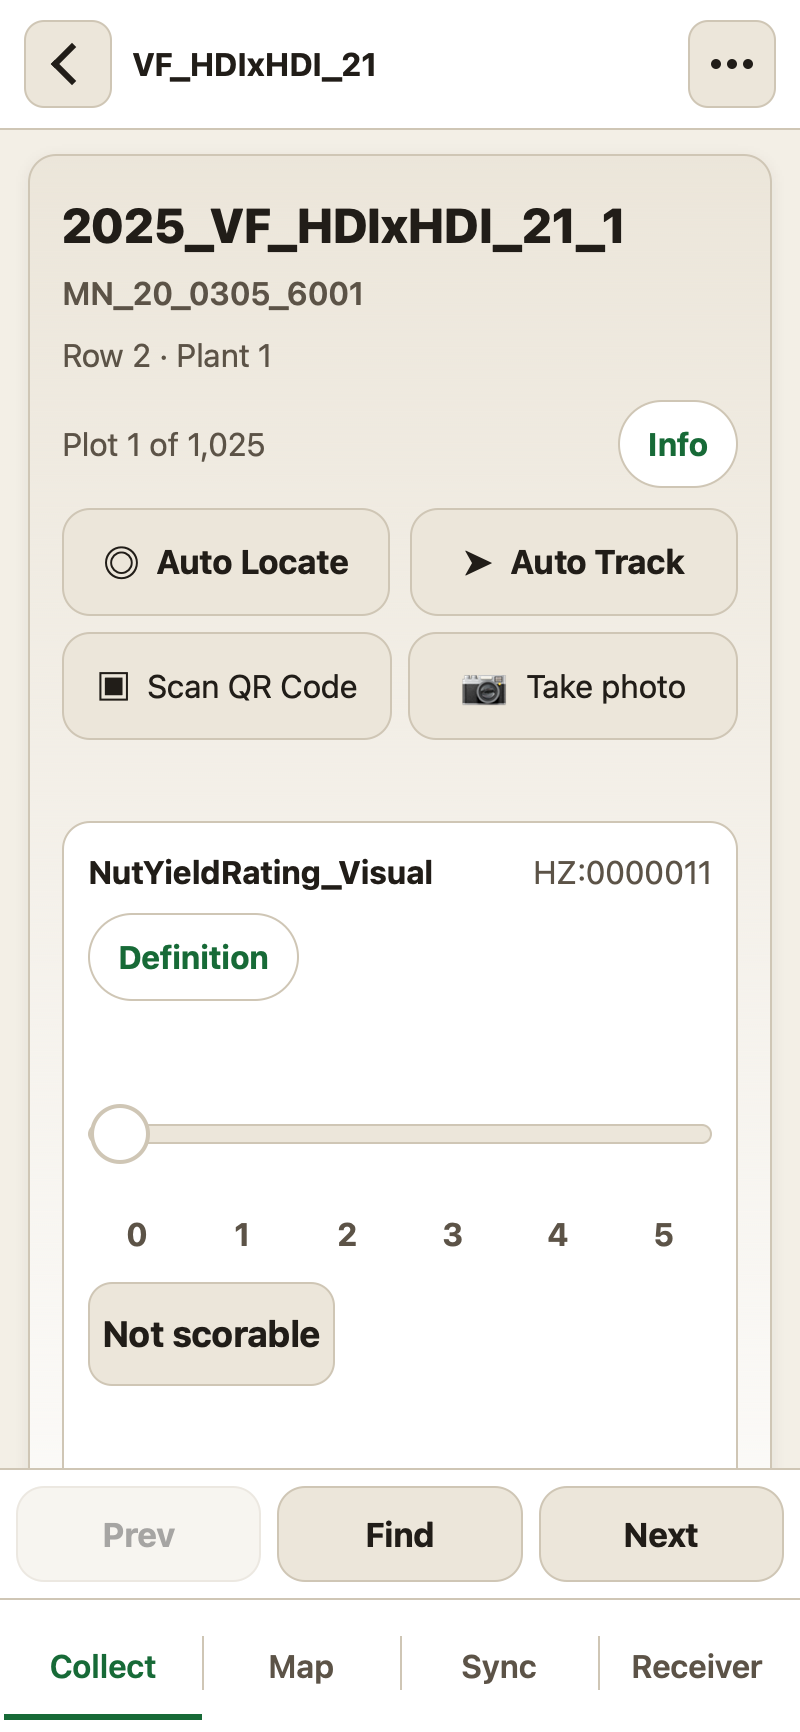Click plot name 2025_VF_HDIxHDI_21_1
800x1732 pixels.
[x=344, y=226]
